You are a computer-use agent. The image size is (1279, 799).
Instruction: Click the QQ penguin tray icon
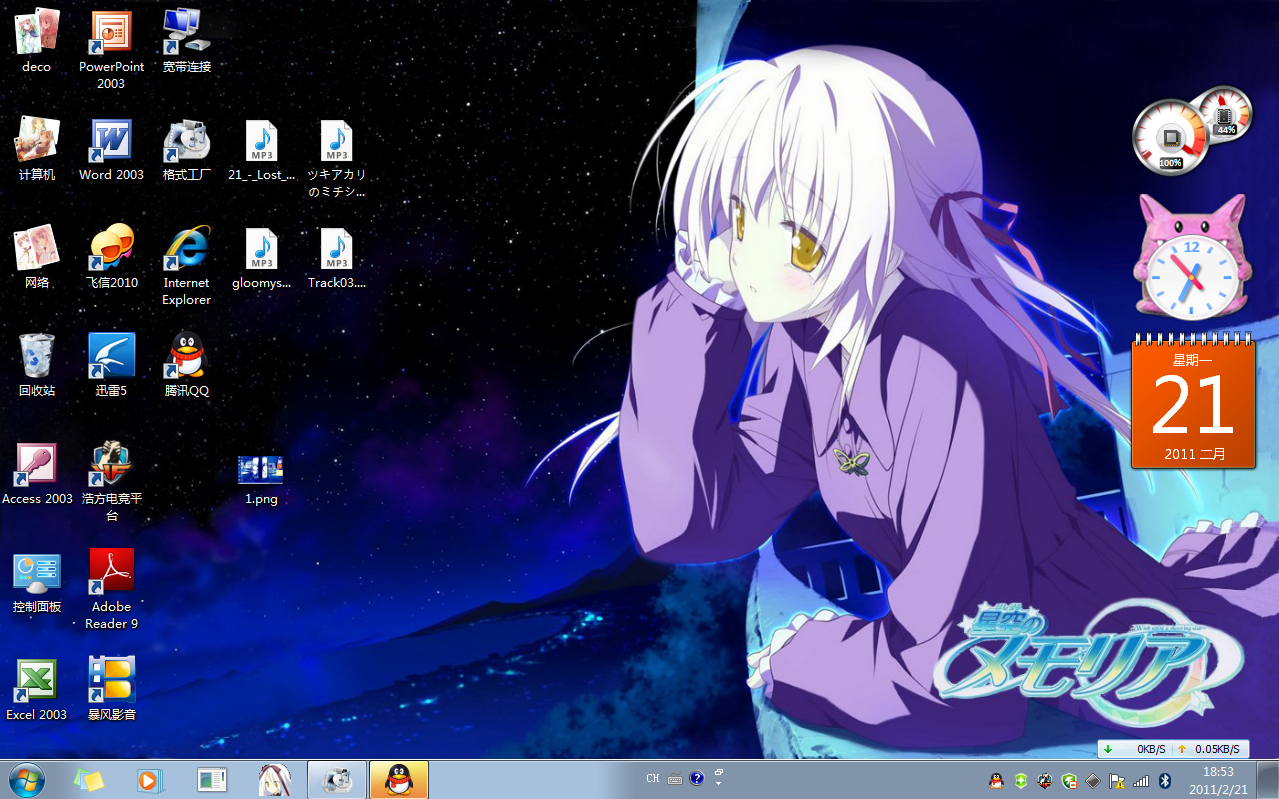[996, 780]
